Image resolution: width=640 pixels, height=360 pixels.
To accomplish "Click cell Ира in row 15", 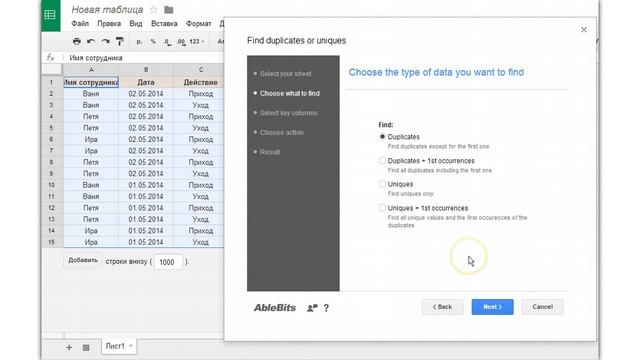I will (x=91, y=242).
